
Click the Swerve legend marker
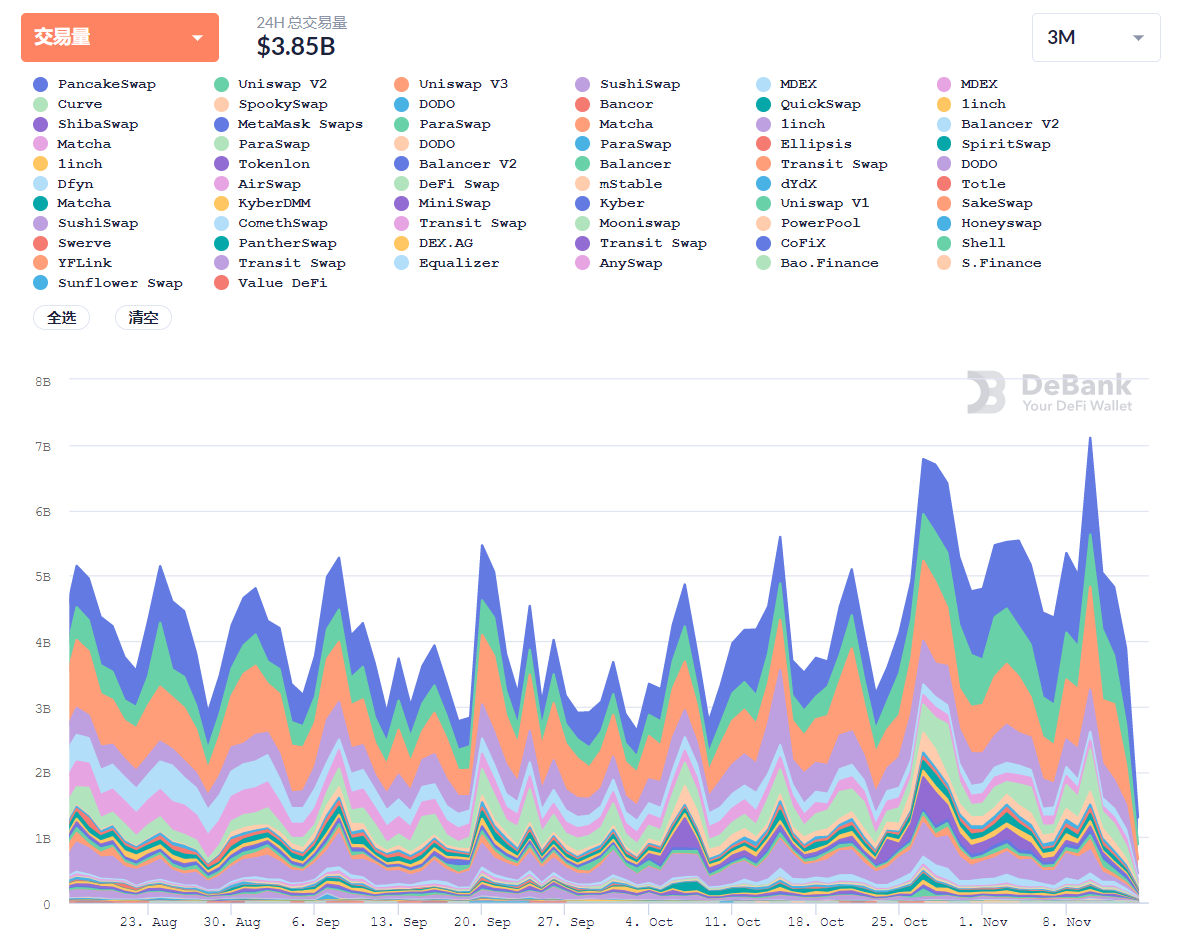41,243
